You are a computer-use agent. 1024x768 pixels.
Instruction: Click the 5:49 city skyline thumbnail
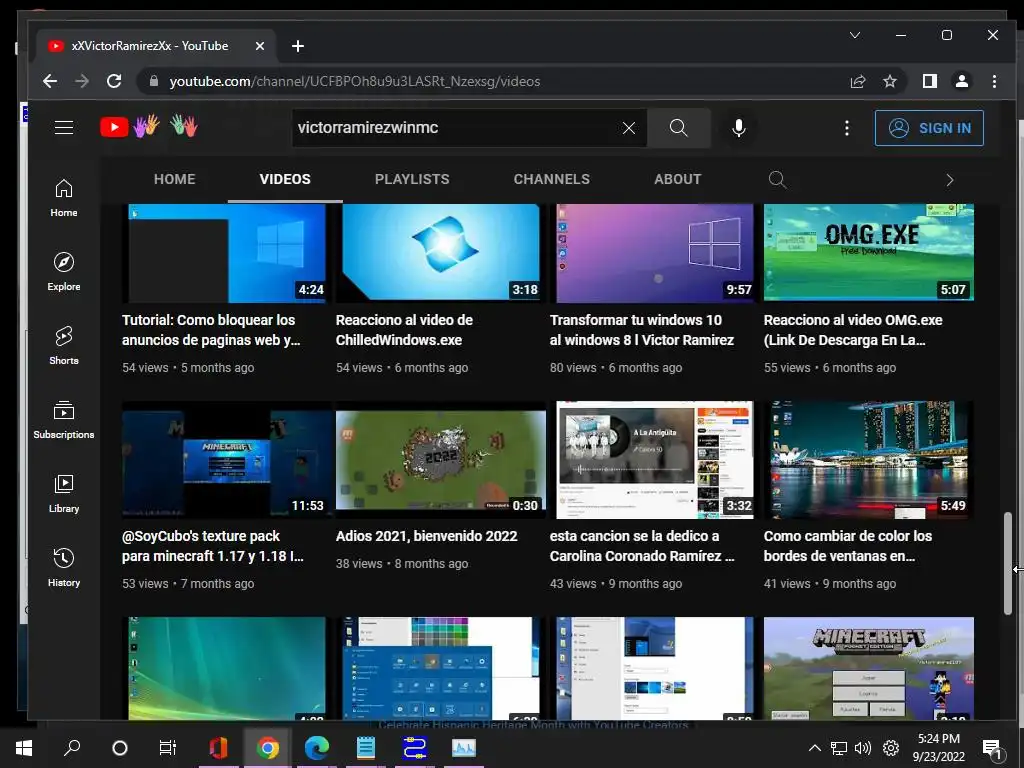click(869, 460)
